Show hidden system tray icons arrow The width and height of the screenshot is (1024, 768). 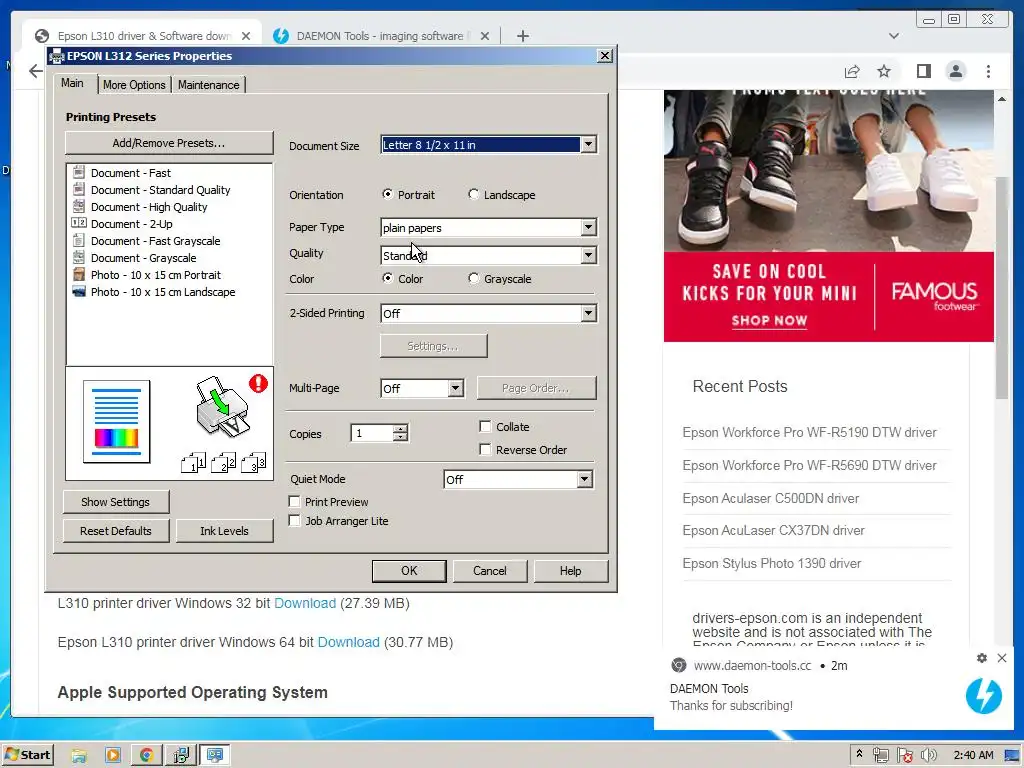click(859, 754)
